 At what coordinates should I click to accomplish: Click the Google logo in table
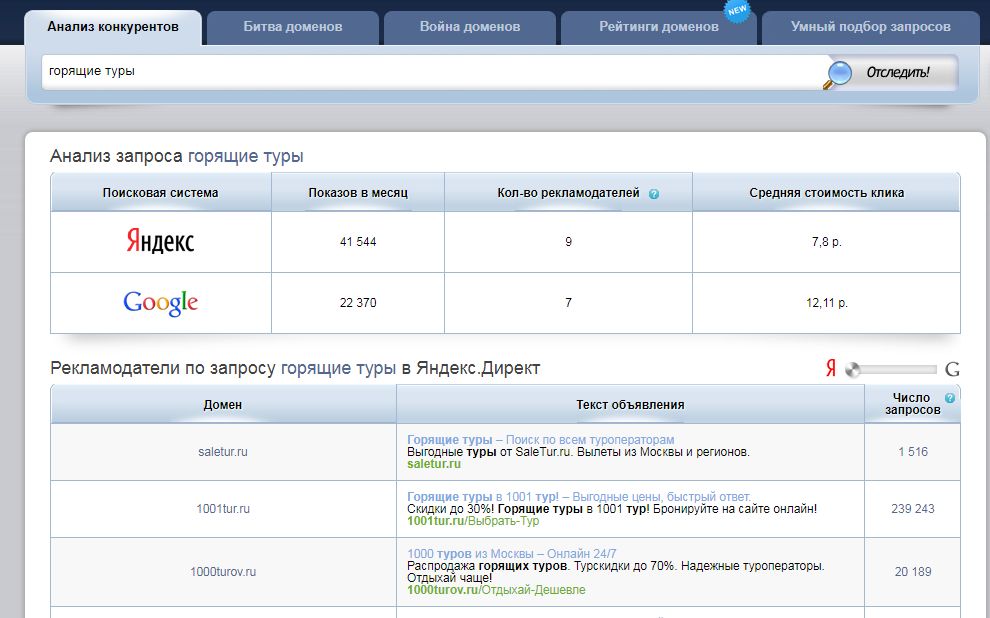pyautogui.click(x=160, y=303)
